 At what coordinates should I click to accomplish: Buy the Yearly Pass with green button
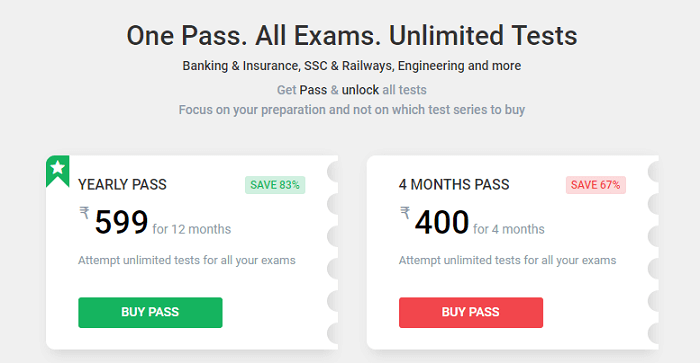(x=150, y=313)
